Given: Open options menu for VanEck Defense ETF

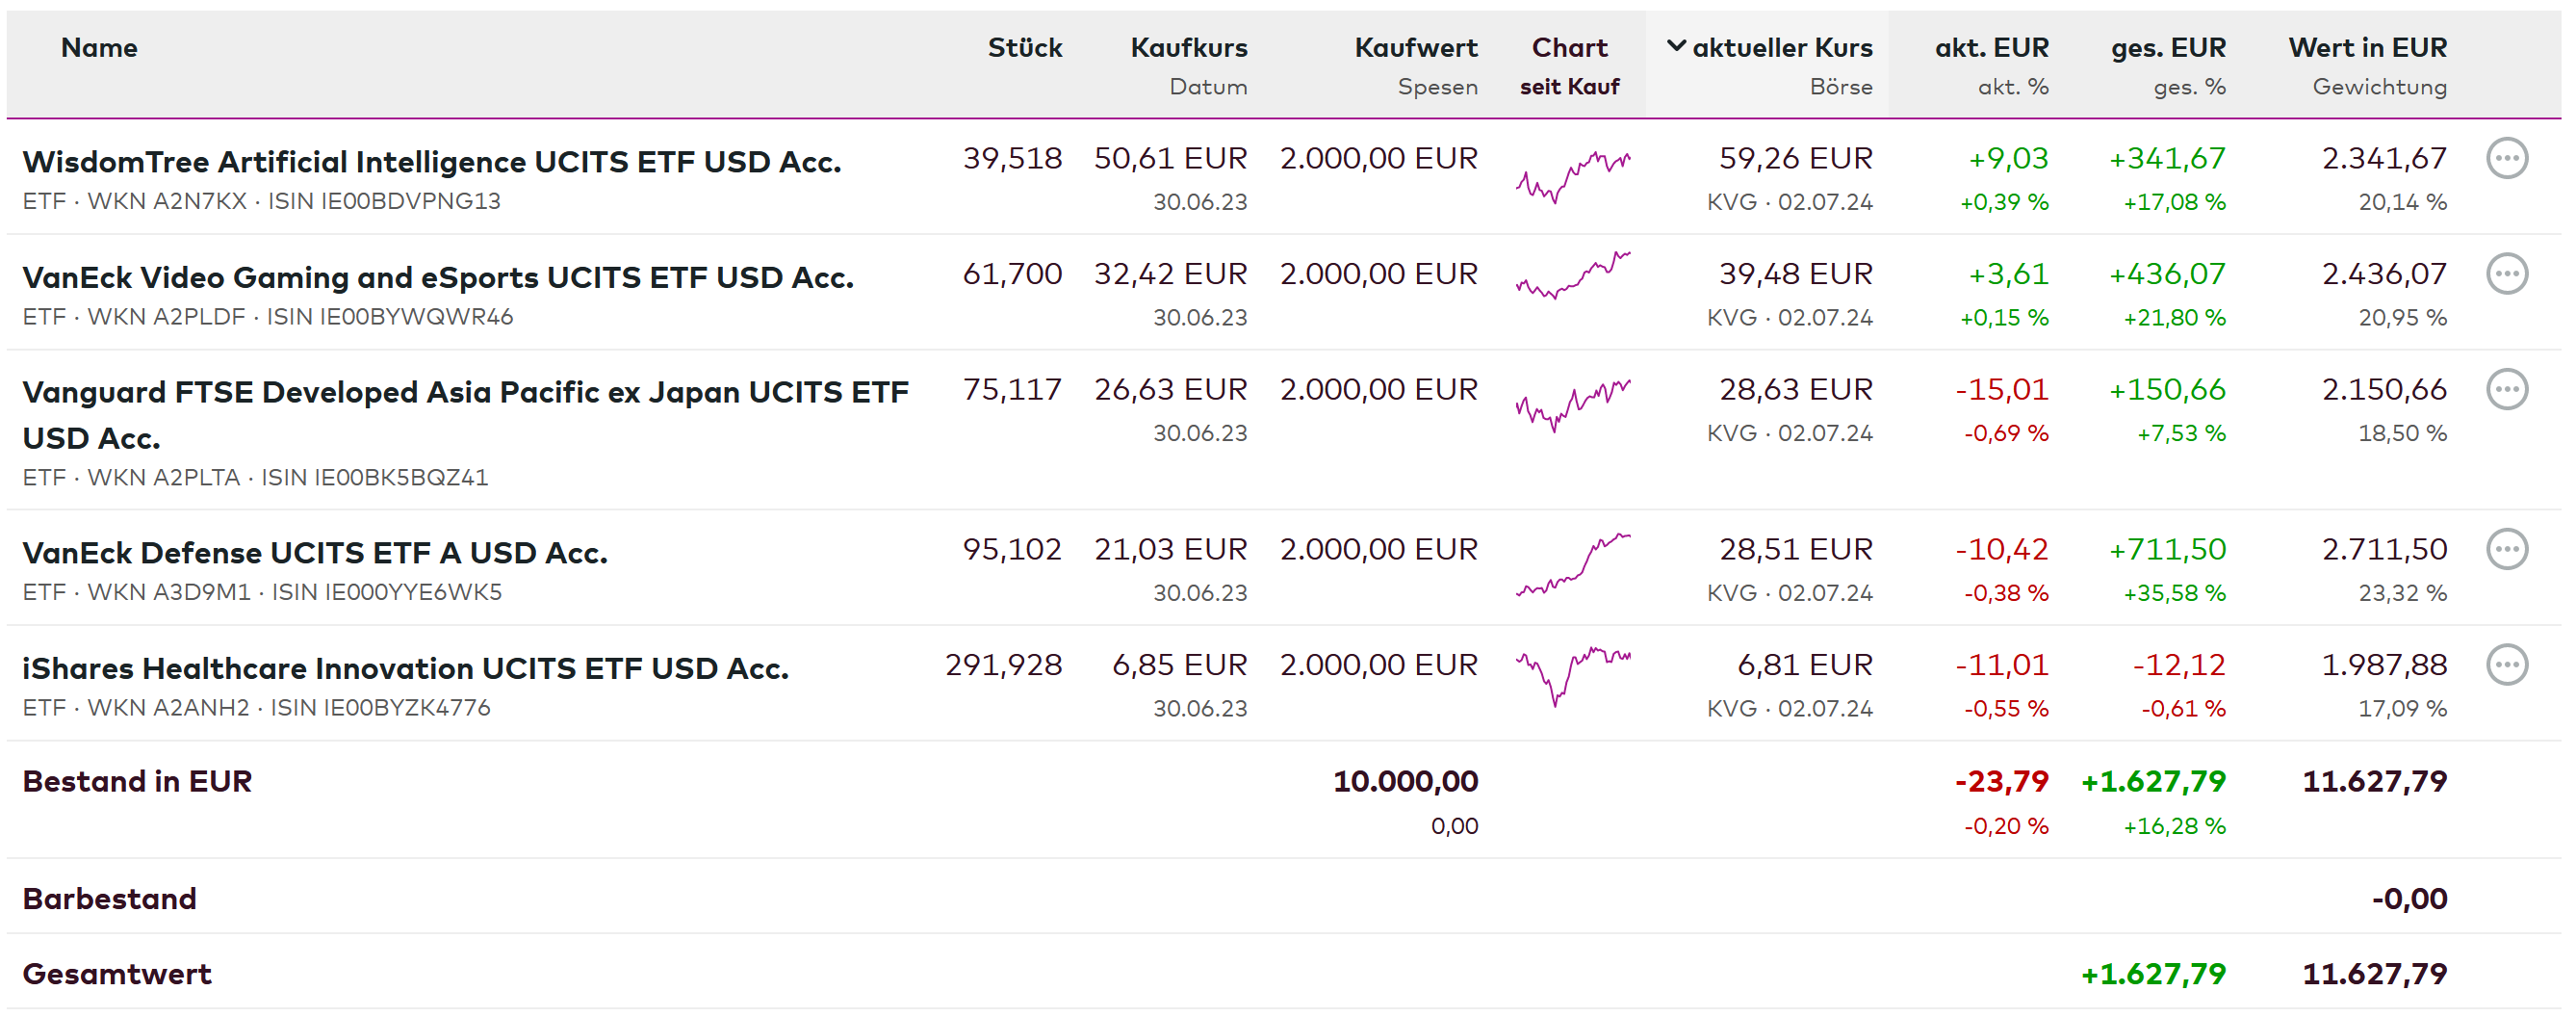Looking at the screenshot, I should point(2506,549).
